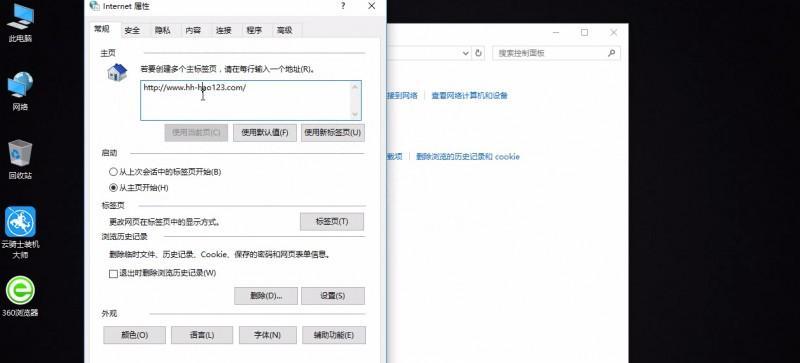Click the homepage box scroll down arrow
The height and width of the screenshot is (363, 800).
pyautogui.click(x=355, y=113)
